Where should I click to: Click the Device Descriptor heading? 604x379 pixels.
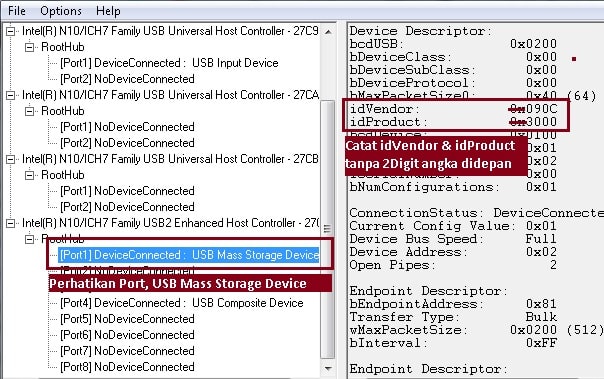(420, 31)
